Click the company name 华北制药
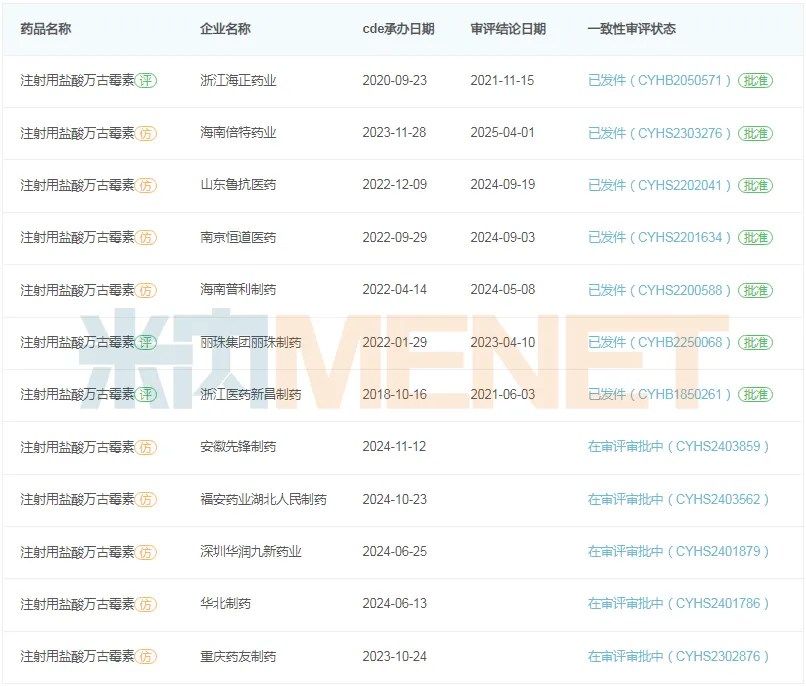This screenshot has width=806, height=686. click(x=225, y=605)
